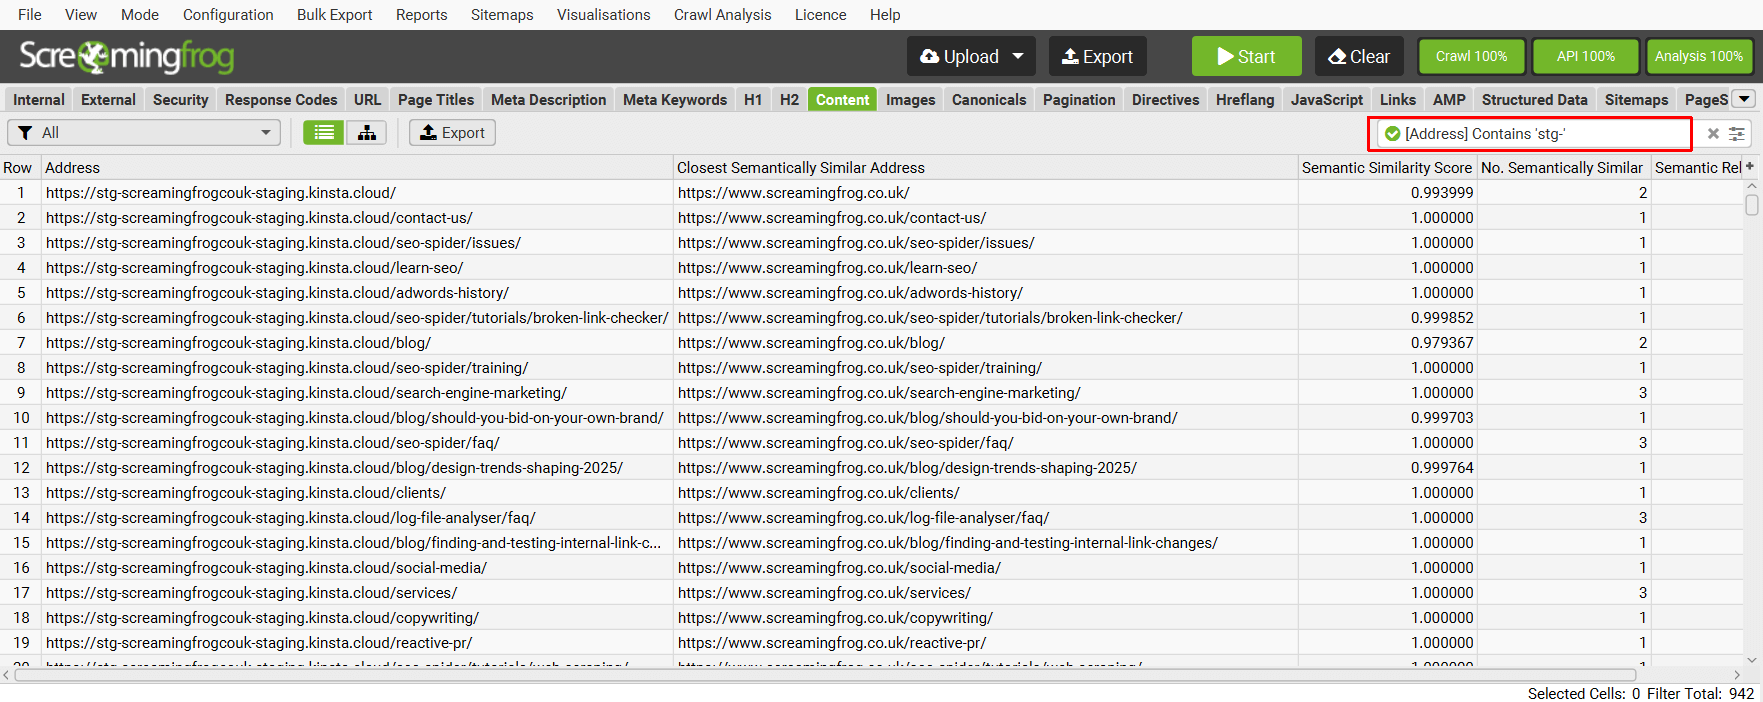Screen dimensions: 1763x702
Task: Open the View menu
Action: pos(81,15)
